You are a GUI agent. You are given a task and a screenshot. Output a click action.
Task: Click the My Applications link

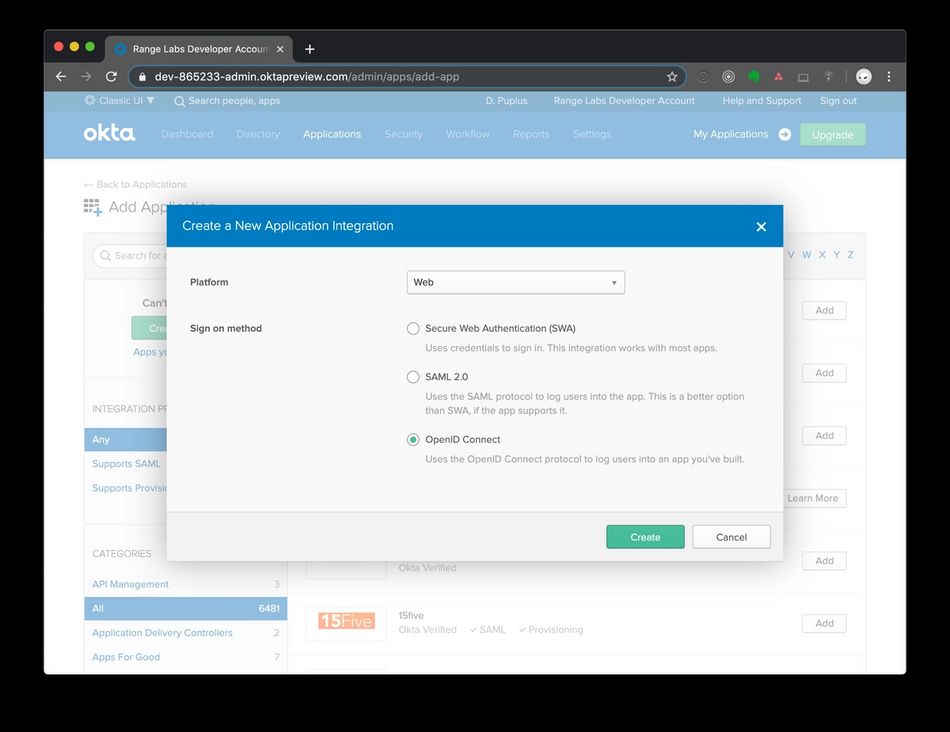tap(731, 134)
